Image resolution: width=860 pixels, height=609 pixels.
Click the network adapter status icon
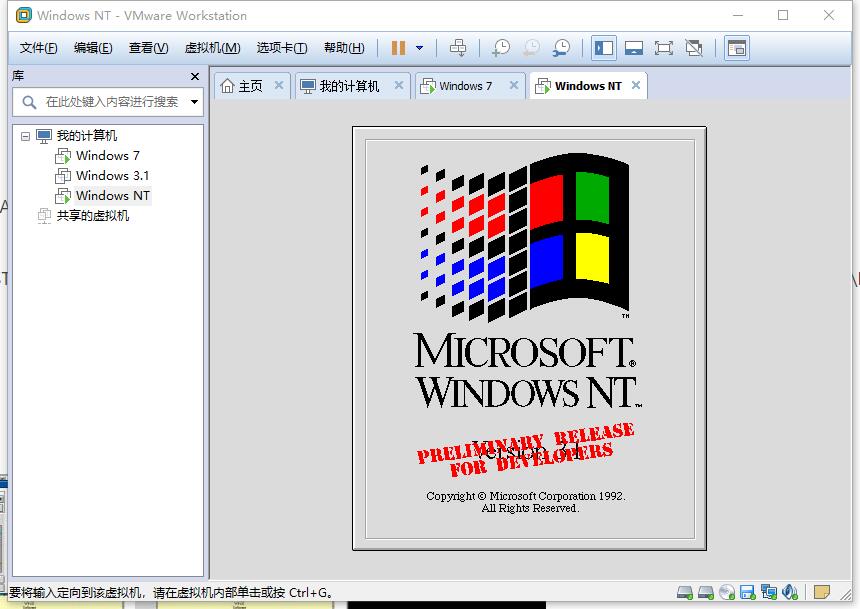point(769,593)
